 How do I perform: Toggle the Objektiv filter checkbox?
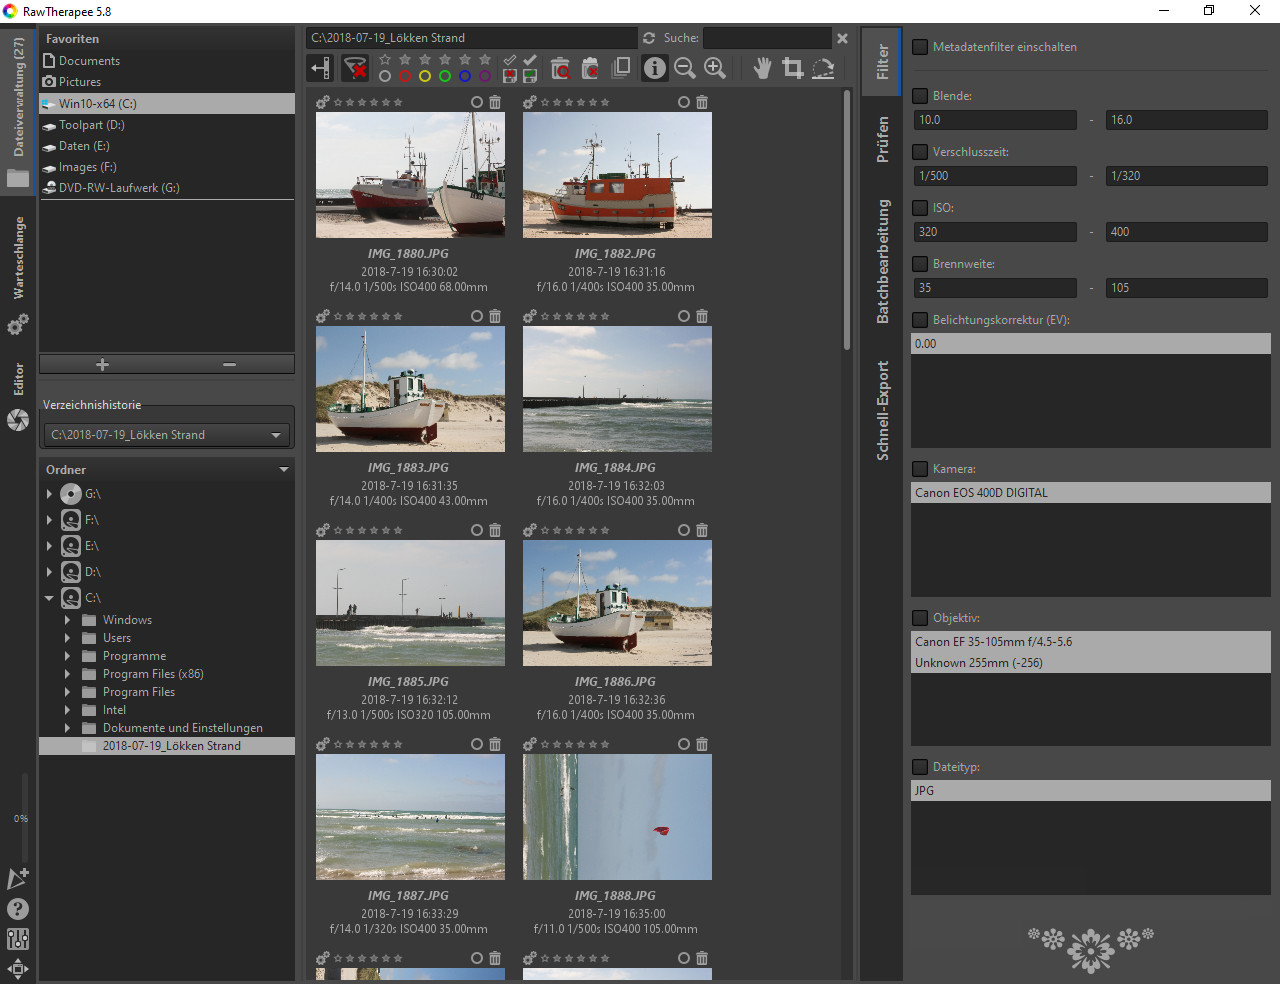[x=920, y=618]
